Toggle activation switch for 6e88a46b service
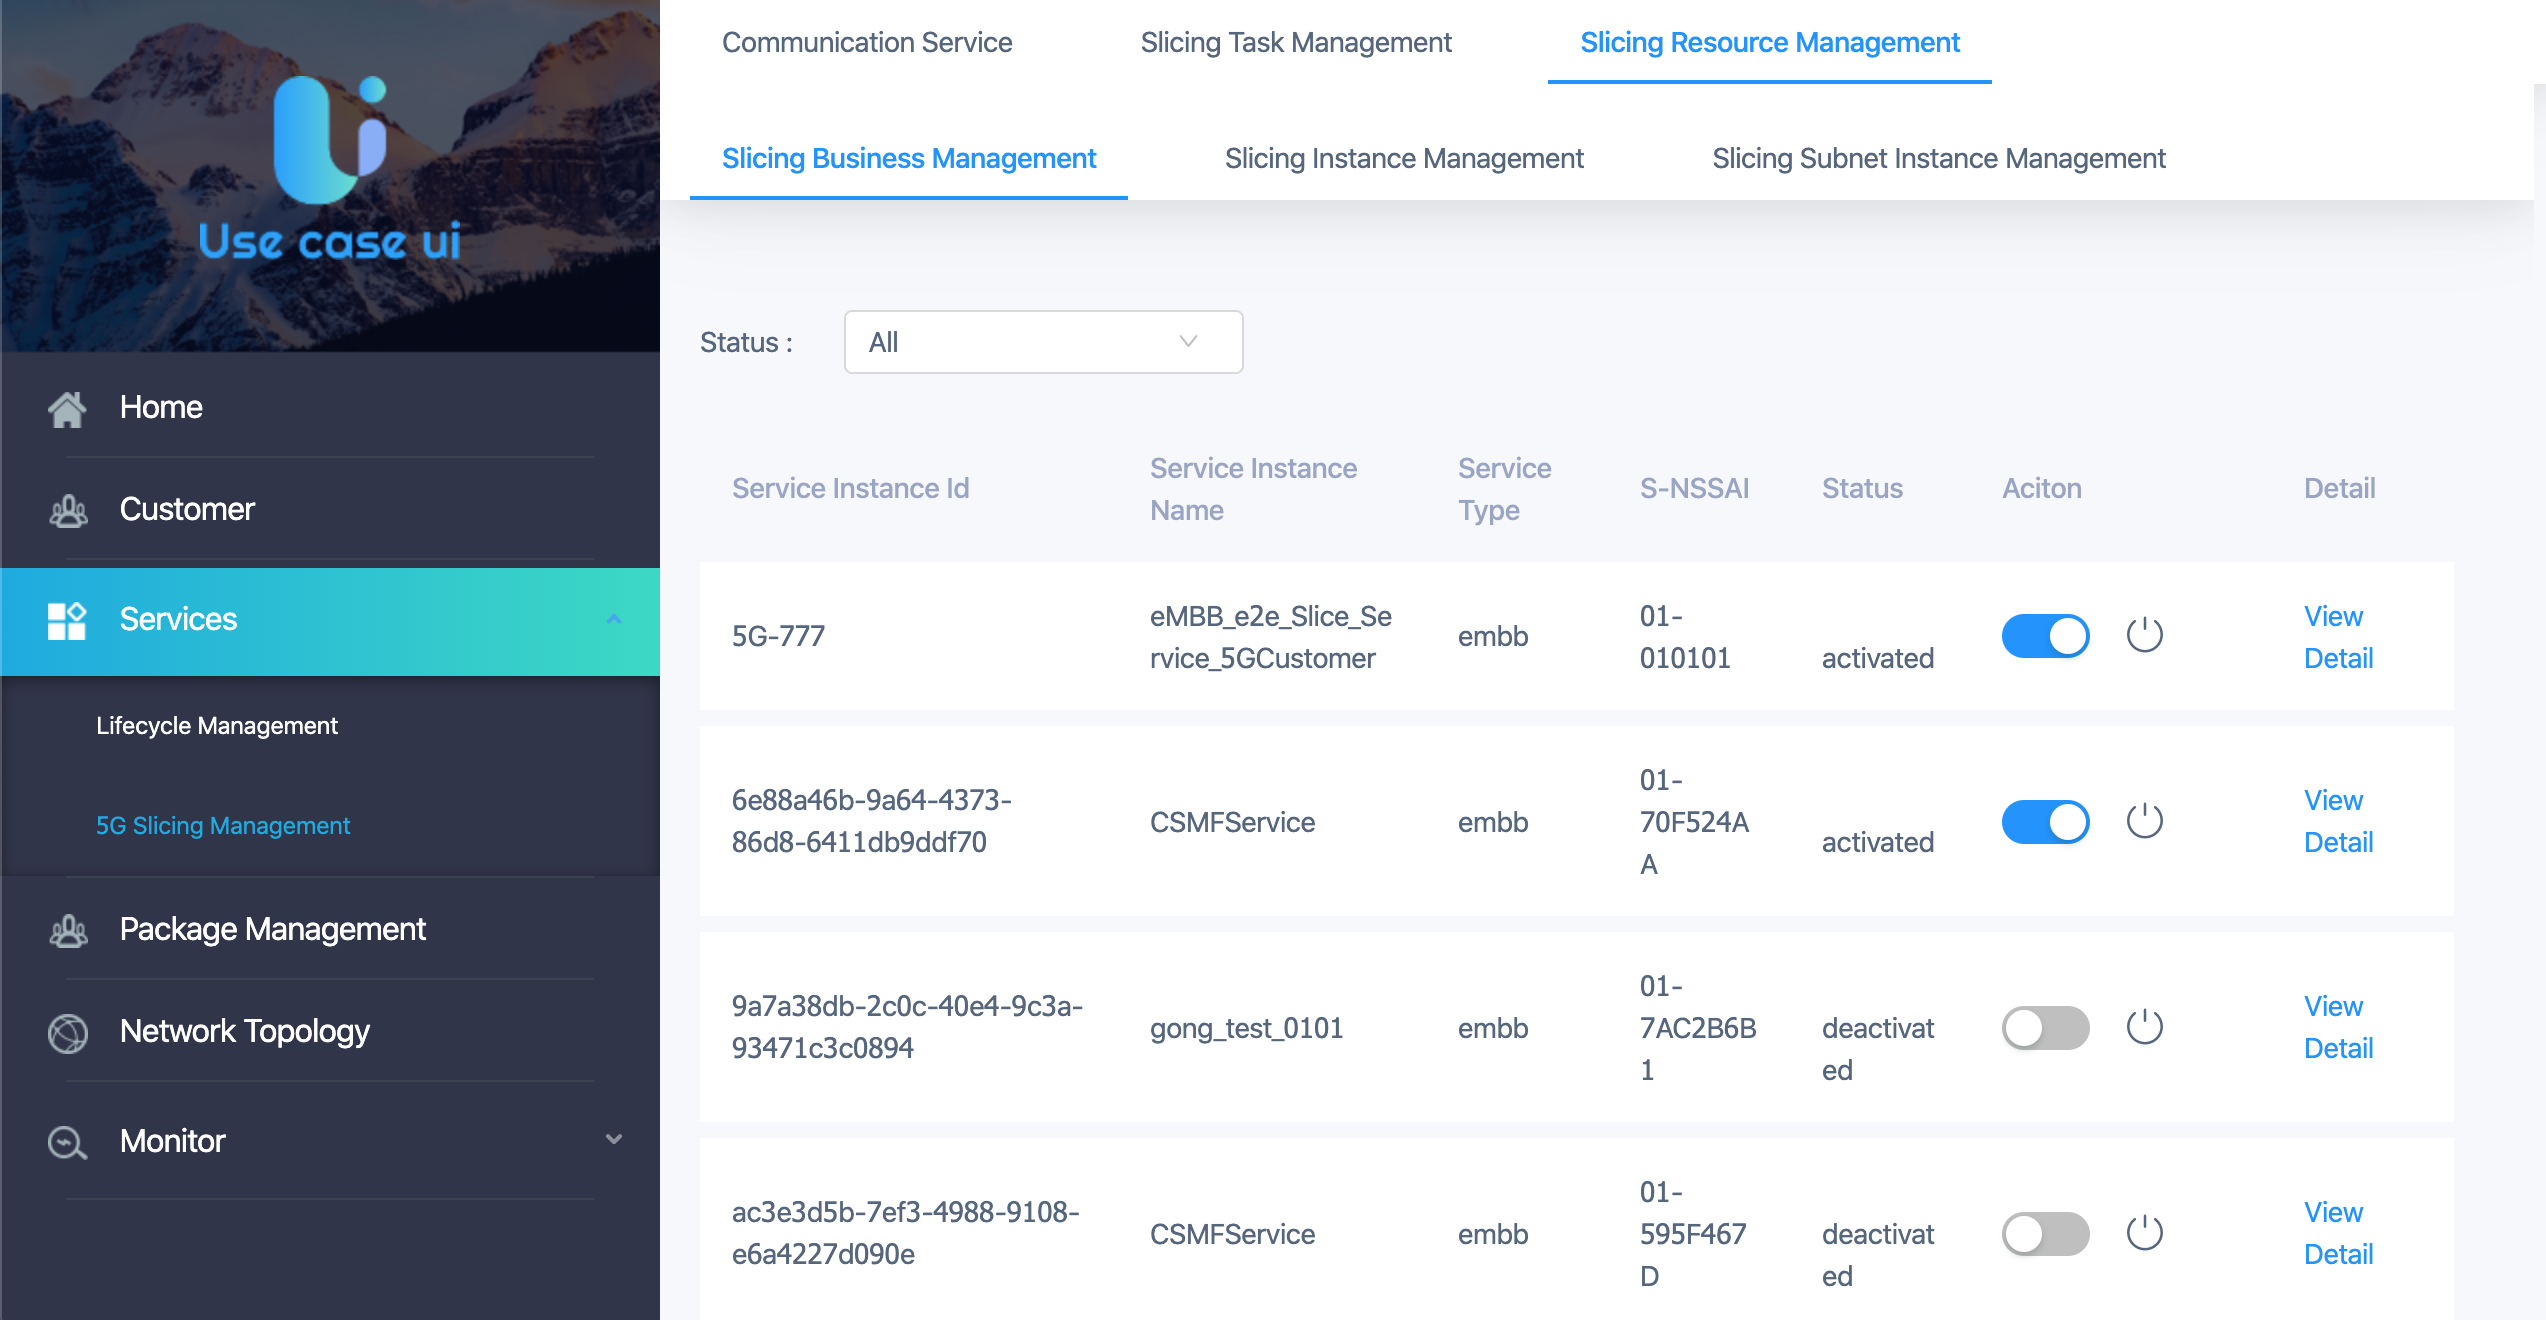Viewport: 2546px width, 1320px height. (2045, 822)
